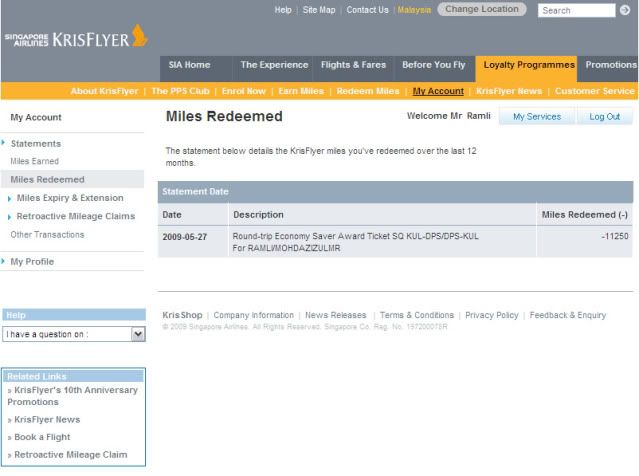
Task: Open Terms & Conditions footer link
Action: (x=416, y=315)
